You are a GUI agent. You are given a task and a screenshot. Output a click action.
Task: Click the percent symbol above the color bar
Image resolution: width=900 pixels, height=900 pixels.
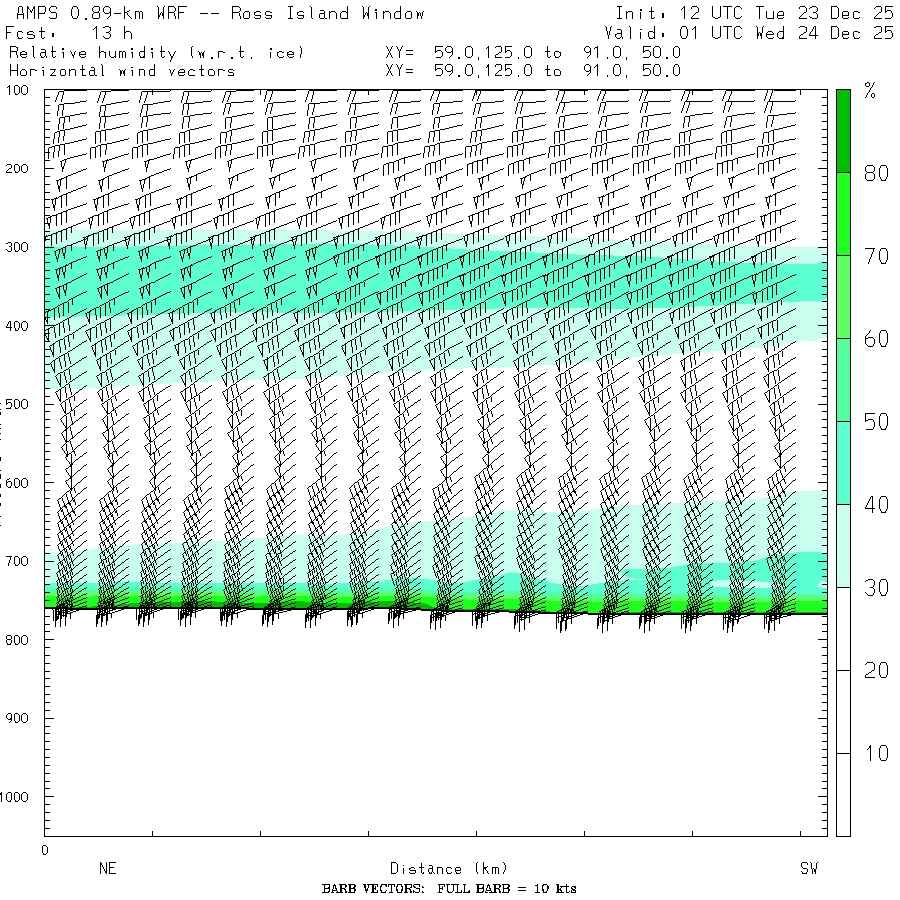870,93
